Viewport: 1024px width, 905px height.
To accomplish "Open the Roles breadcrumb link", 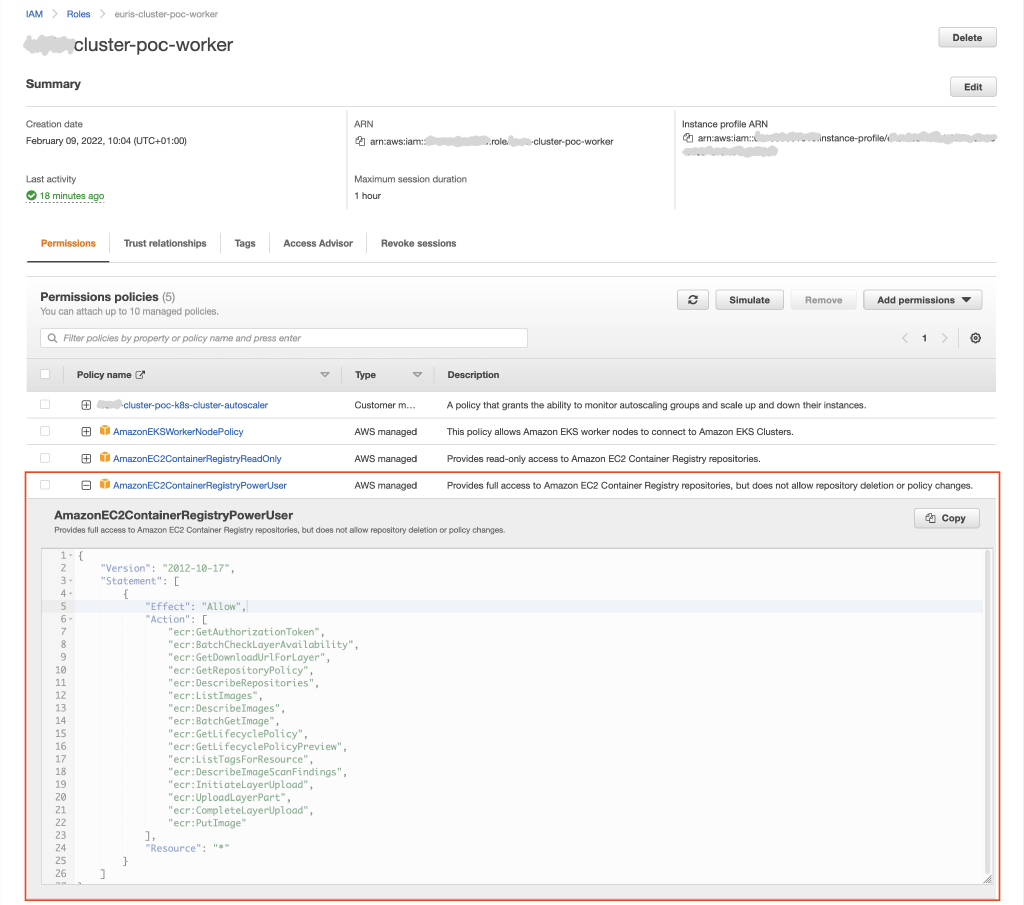I will [x=78, y=14].
